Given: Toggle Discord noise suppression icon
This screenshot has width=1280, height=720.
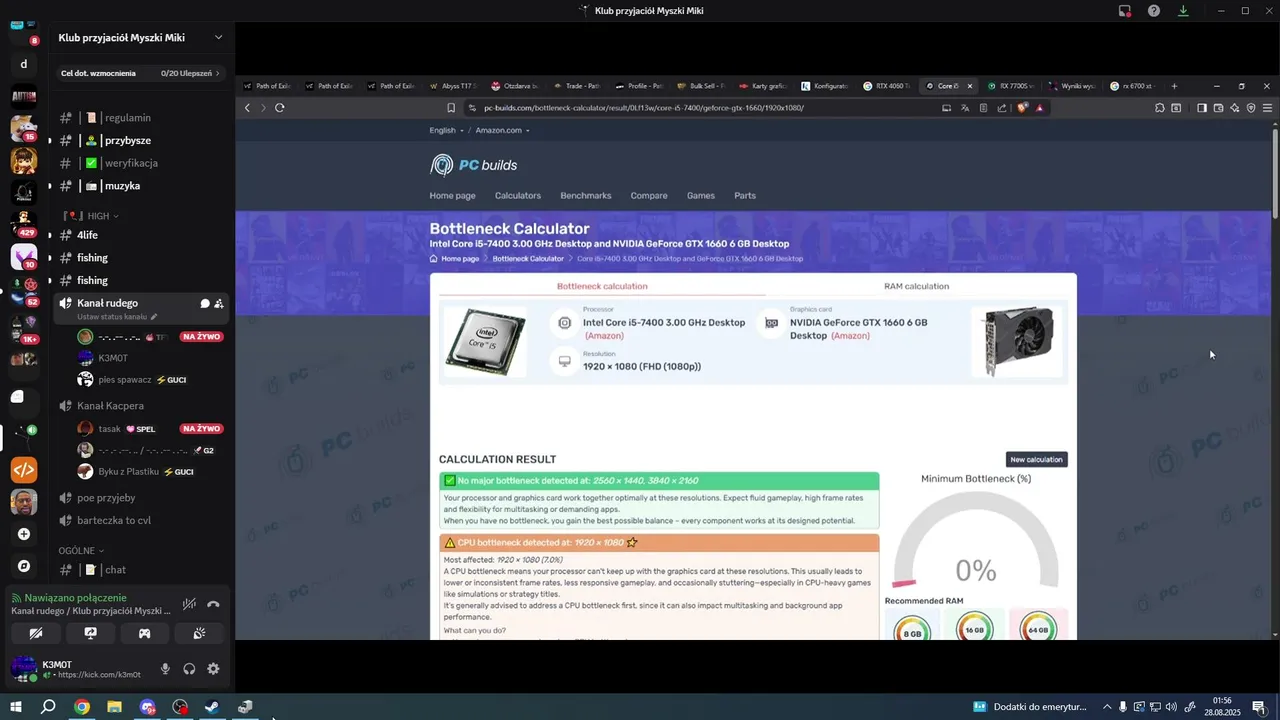Looking at the screenshot, I should [189, 604].
